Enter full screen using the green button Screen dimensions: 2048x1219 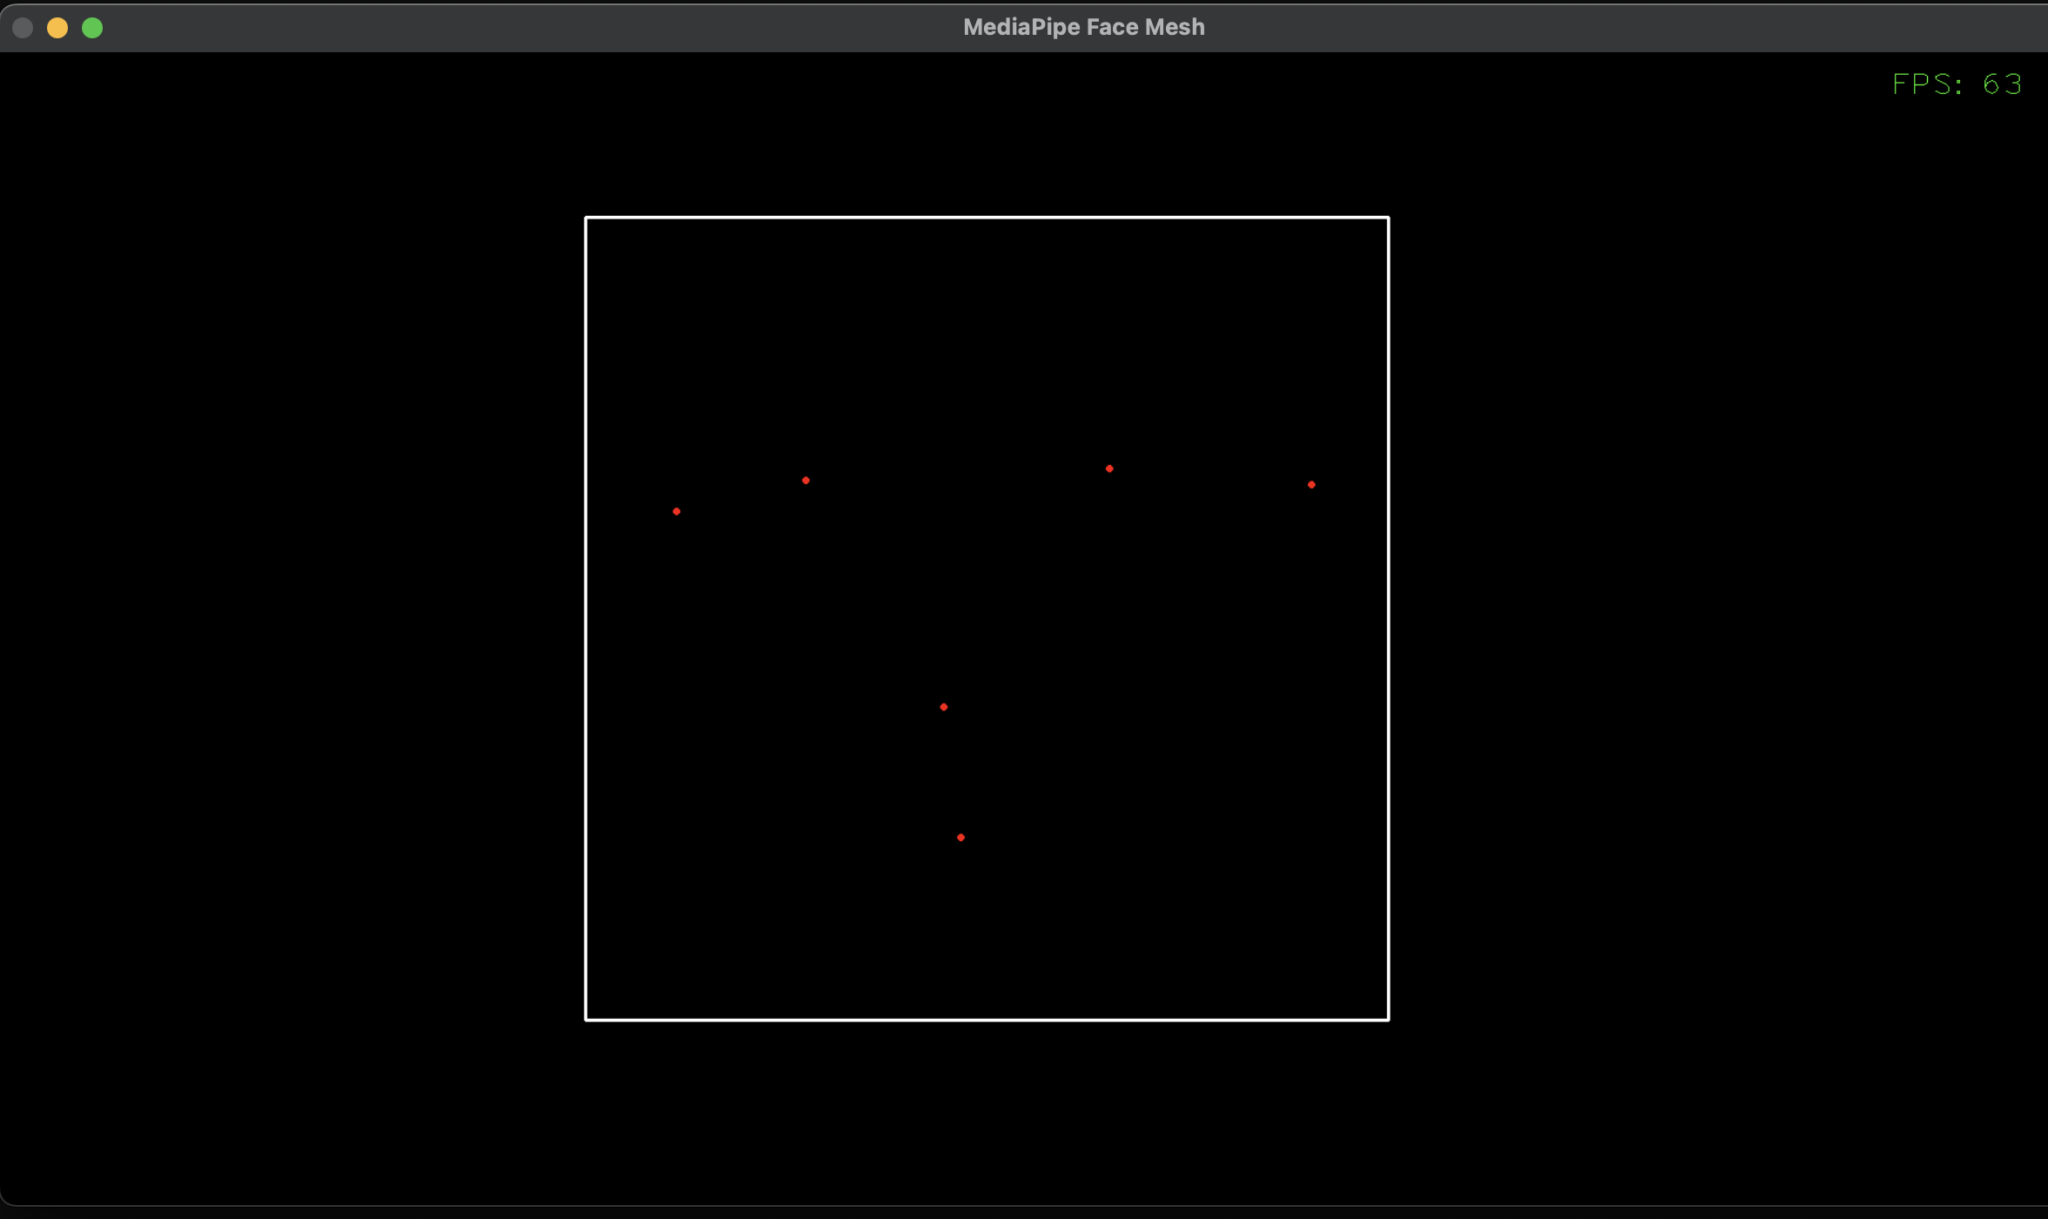coord(92,27)
